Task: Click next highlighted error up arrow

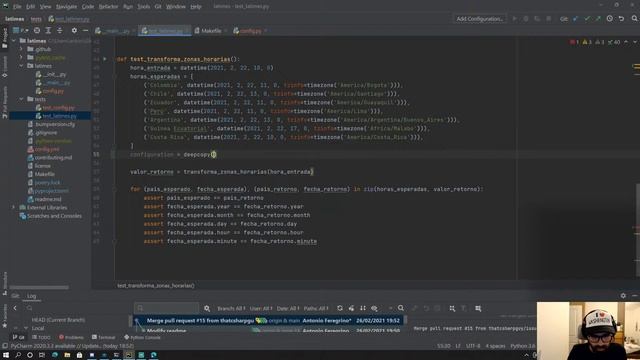Action: (626, 42)
